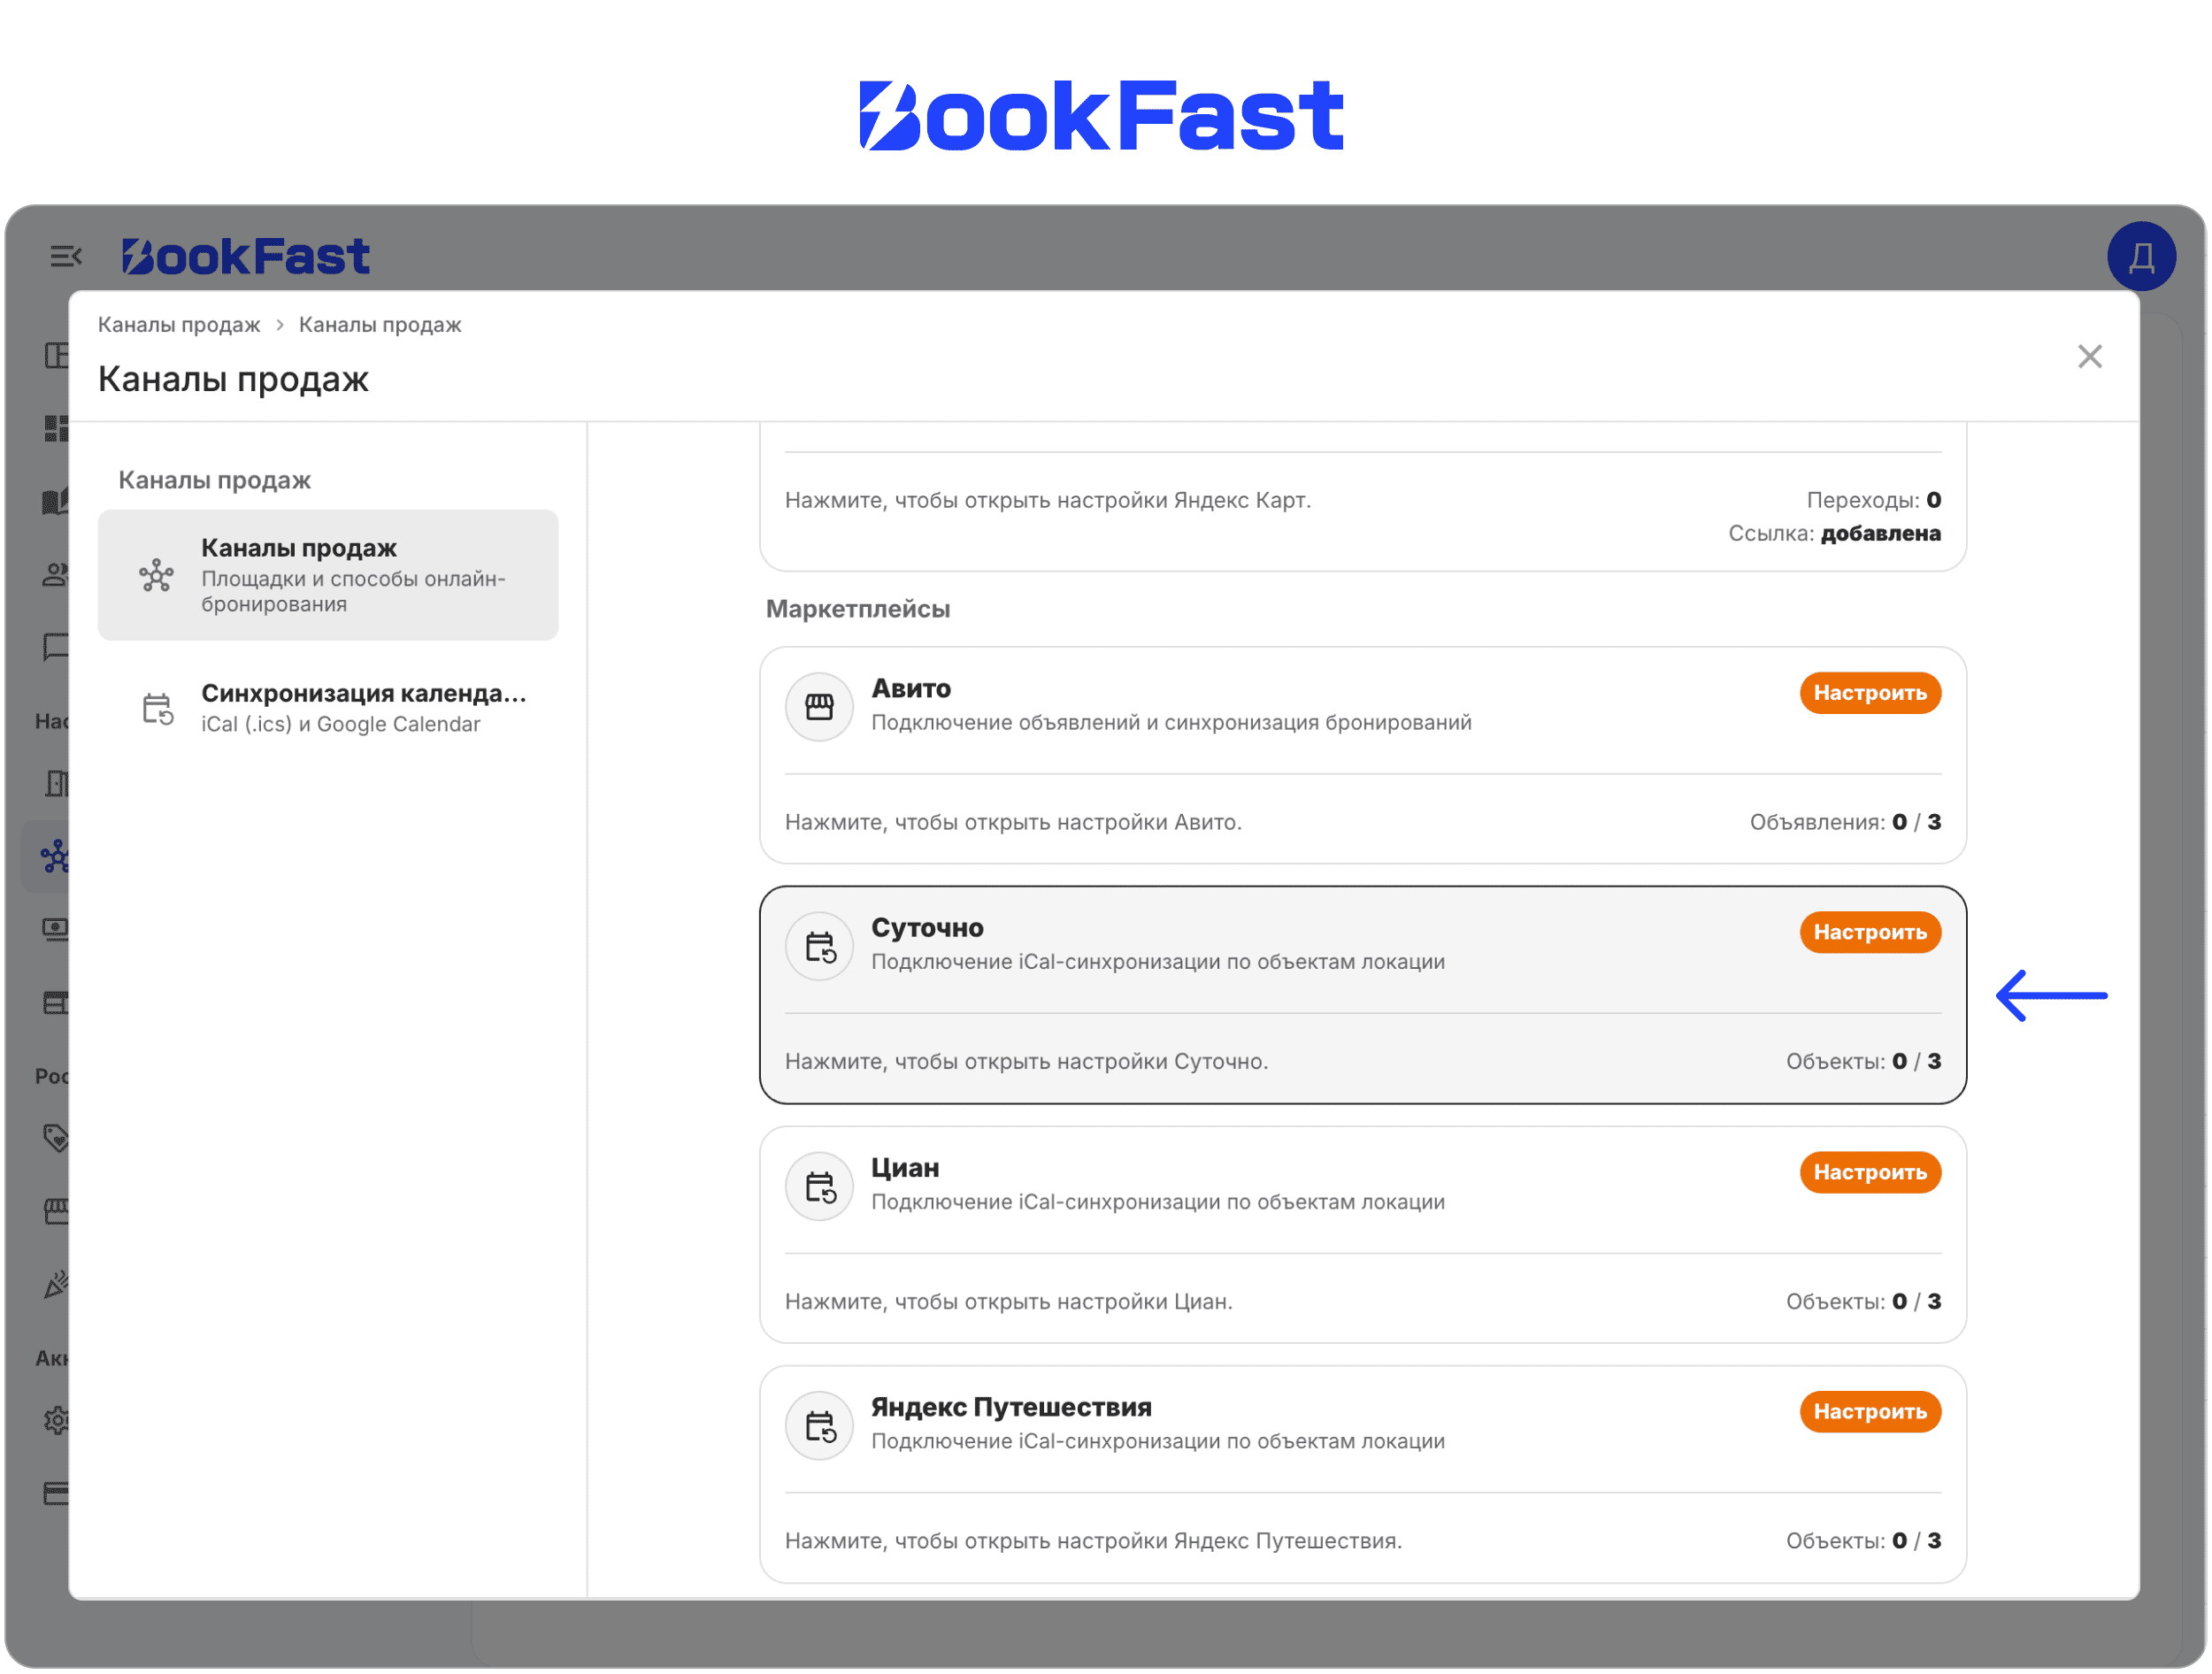Viewport: 2212px width, 1674px height.
Task: Click 'Нажмите, чтобы открыть настройки Яндекс Карт.'
Action: coord(1047,500)
